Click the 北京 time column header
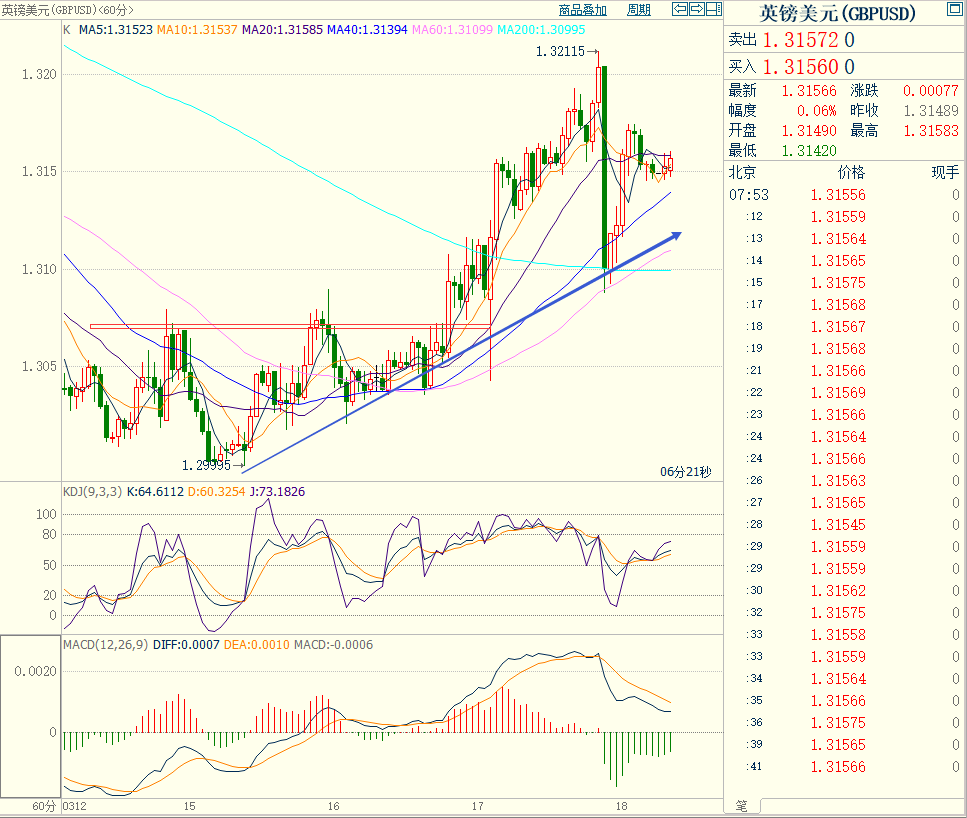This screenshot has height=818, width=967. point(742,172)
